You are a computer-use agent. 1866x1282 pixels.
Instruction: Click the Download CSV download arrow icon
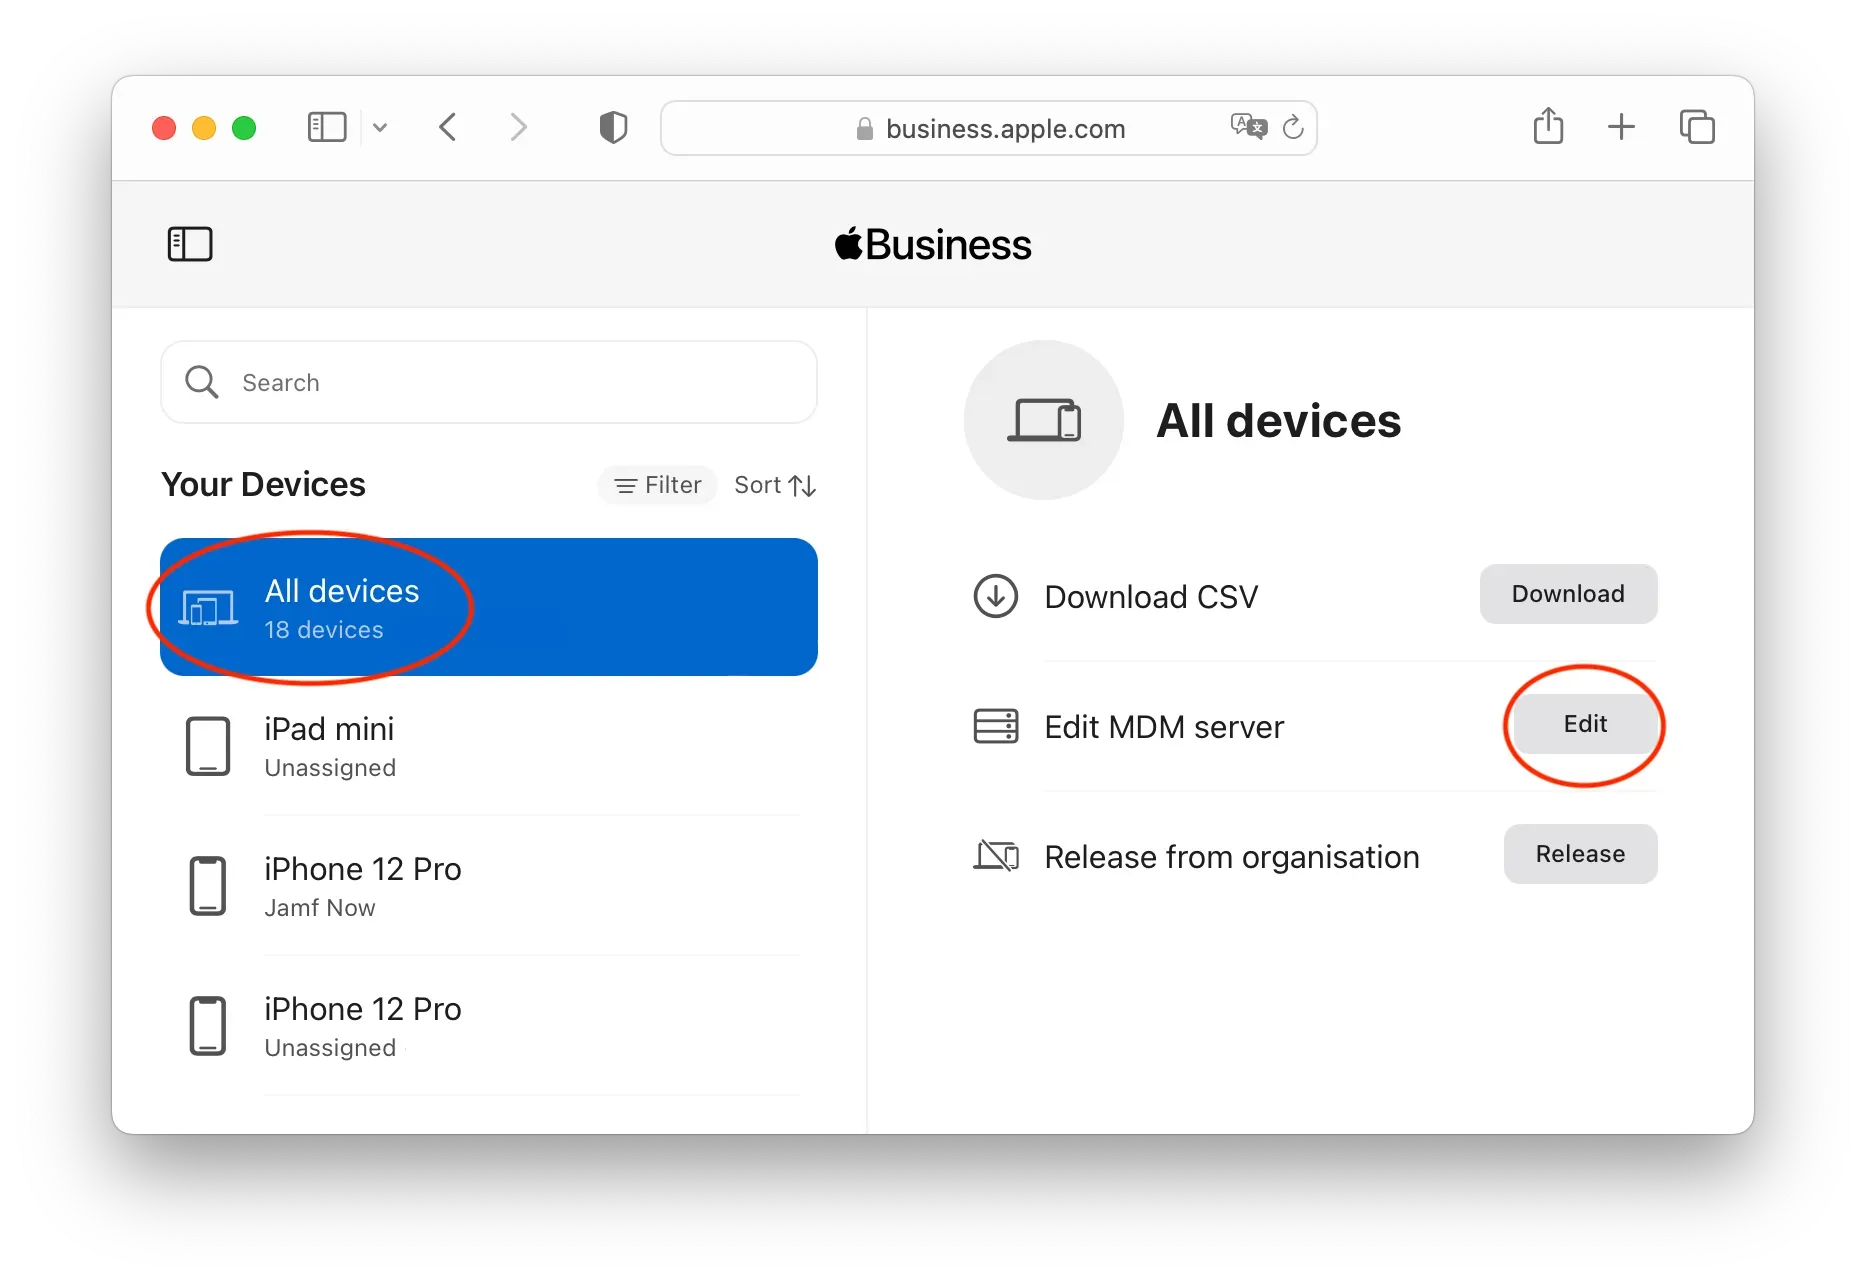(x=995, y=596)
